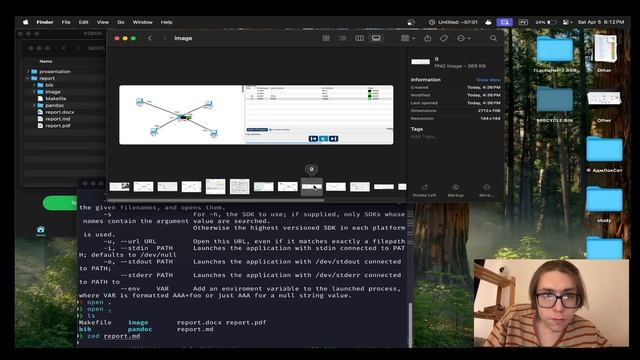This screenshot has width=640, height=360.
Task: Go back in the image Finder window
Action: pyautogui.click(x=150, y=38)
